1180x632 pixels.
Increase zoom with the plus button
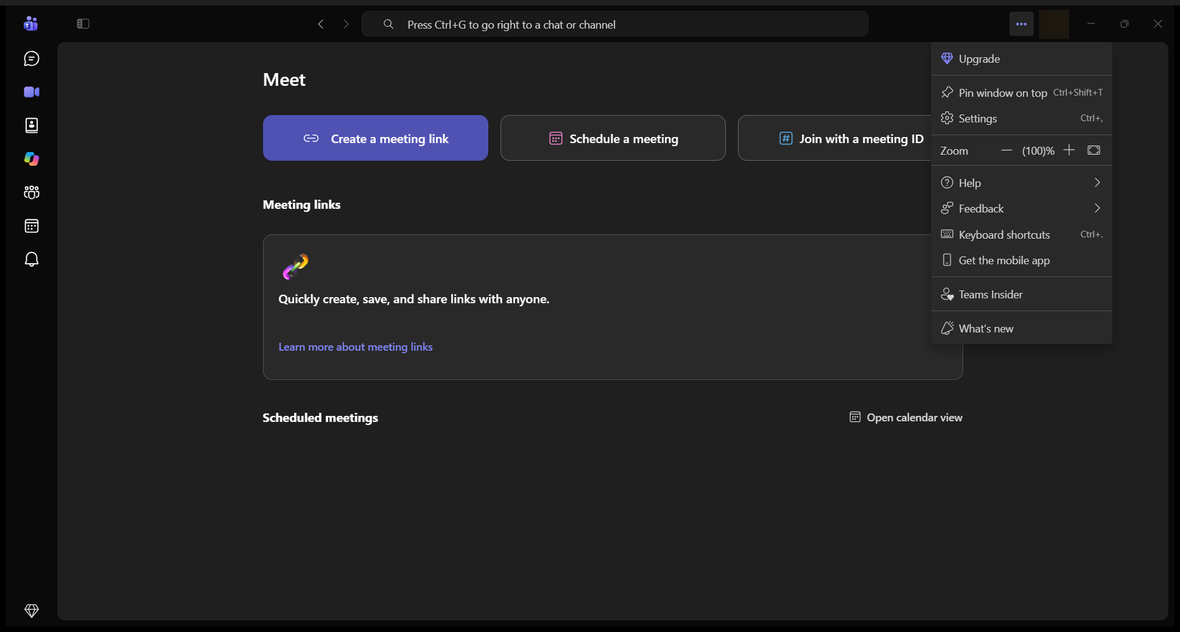coord(1069,150)
